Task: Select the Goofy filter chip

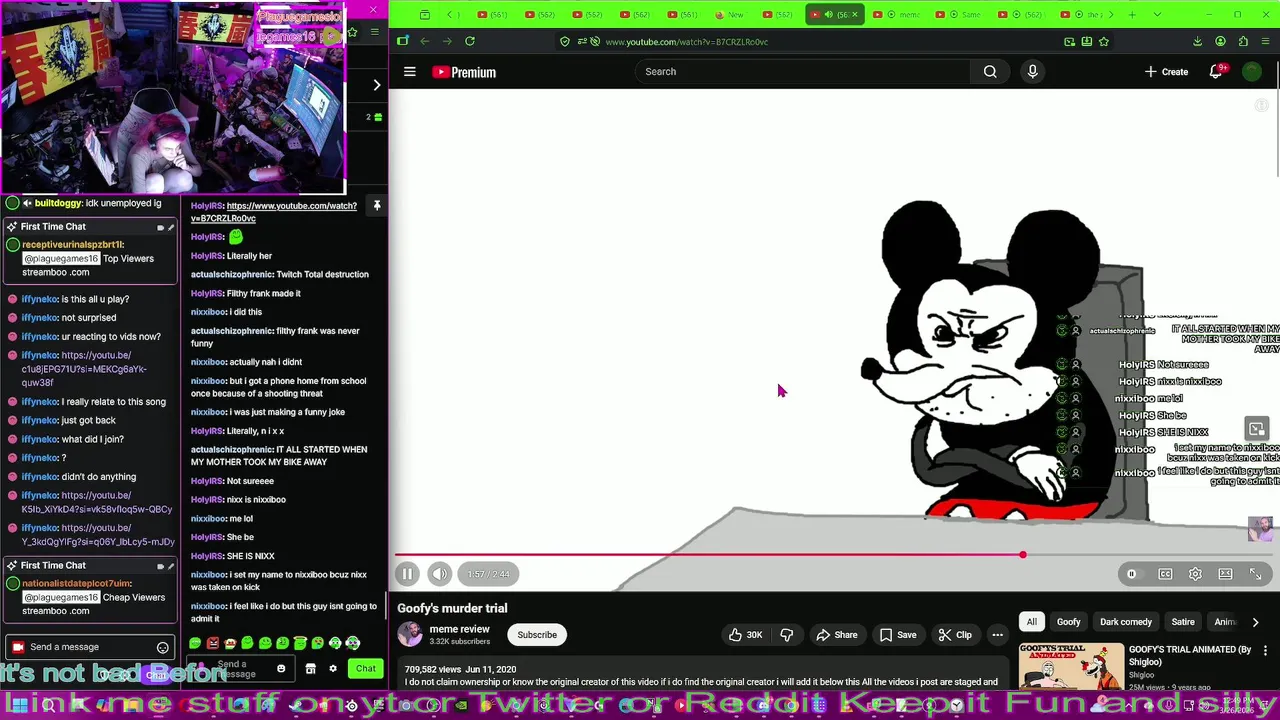Action: pos(1069,622)
